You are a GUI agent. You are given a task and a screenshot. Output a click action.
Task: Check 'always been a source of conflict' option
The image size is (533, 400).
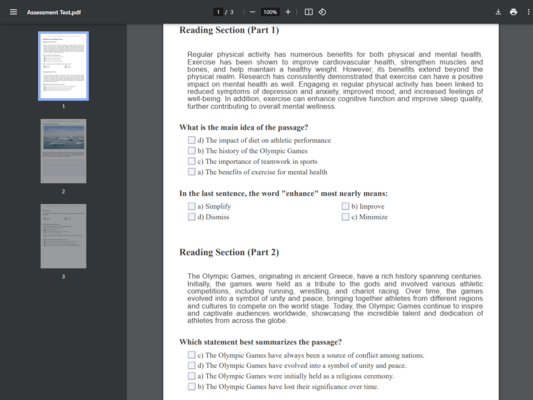tap(192, 355)
